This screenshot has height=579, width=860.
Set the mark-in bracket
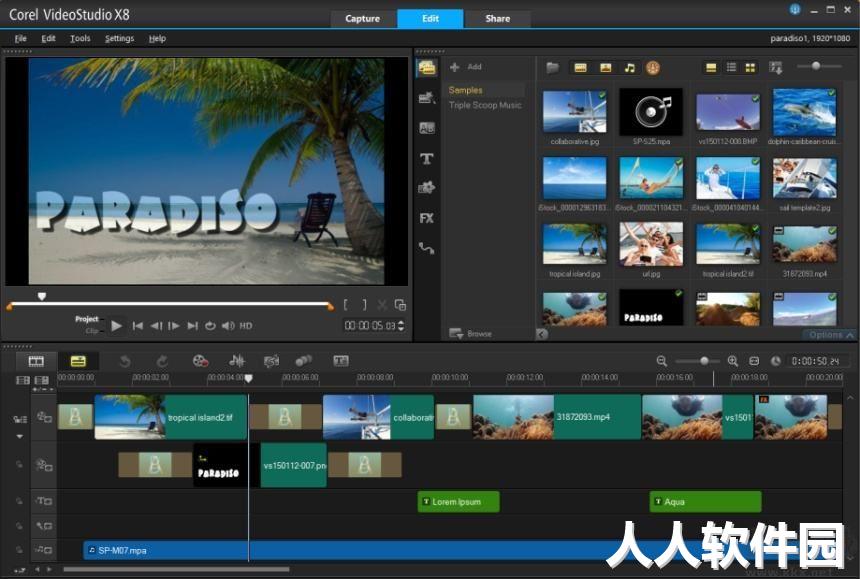click(346, 305)
